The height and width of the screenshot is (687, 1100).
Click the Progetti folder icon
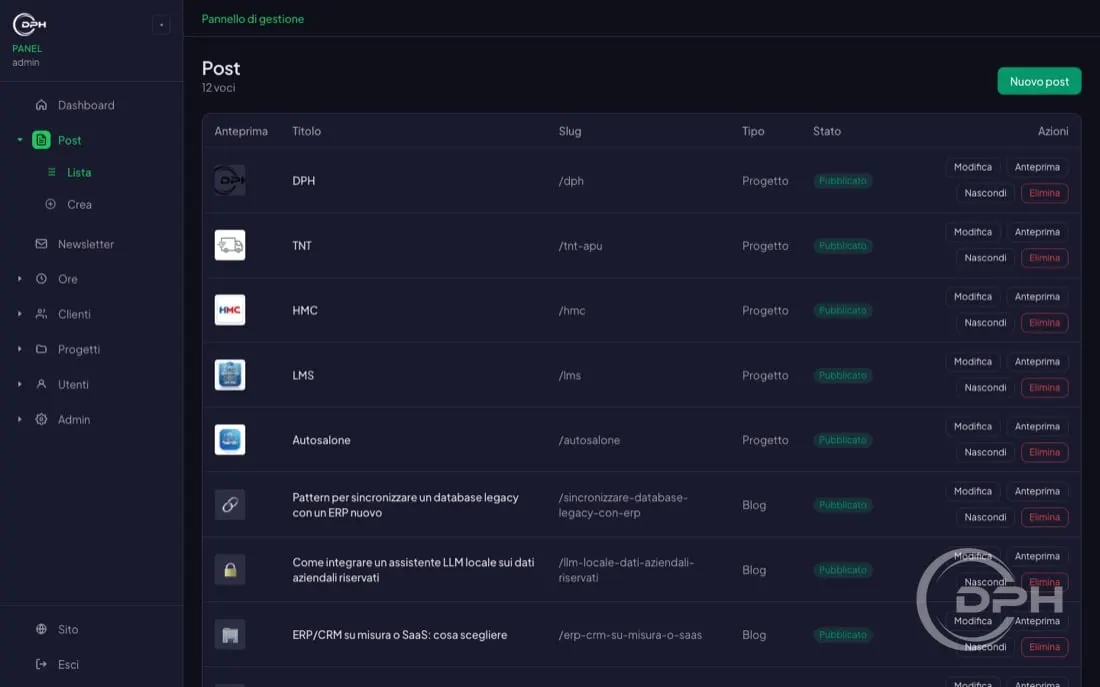pos(41,349)
